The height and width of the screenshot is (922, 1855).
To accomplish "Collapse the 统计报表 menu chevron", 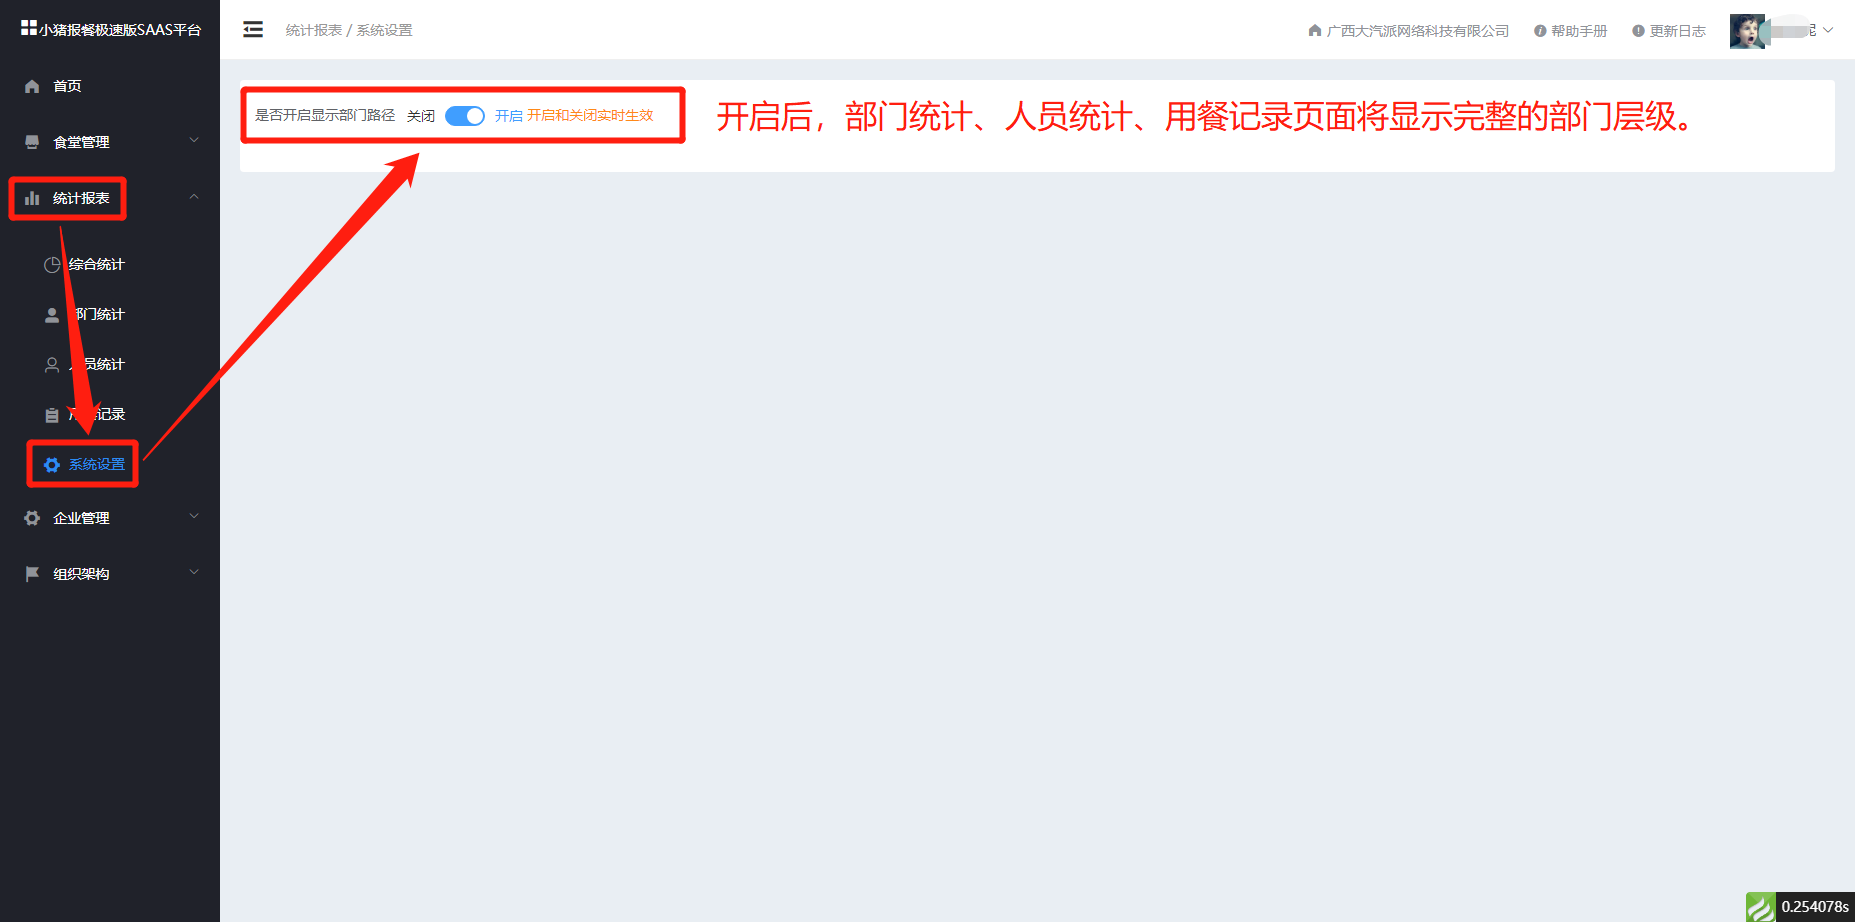I will point(194,197).
